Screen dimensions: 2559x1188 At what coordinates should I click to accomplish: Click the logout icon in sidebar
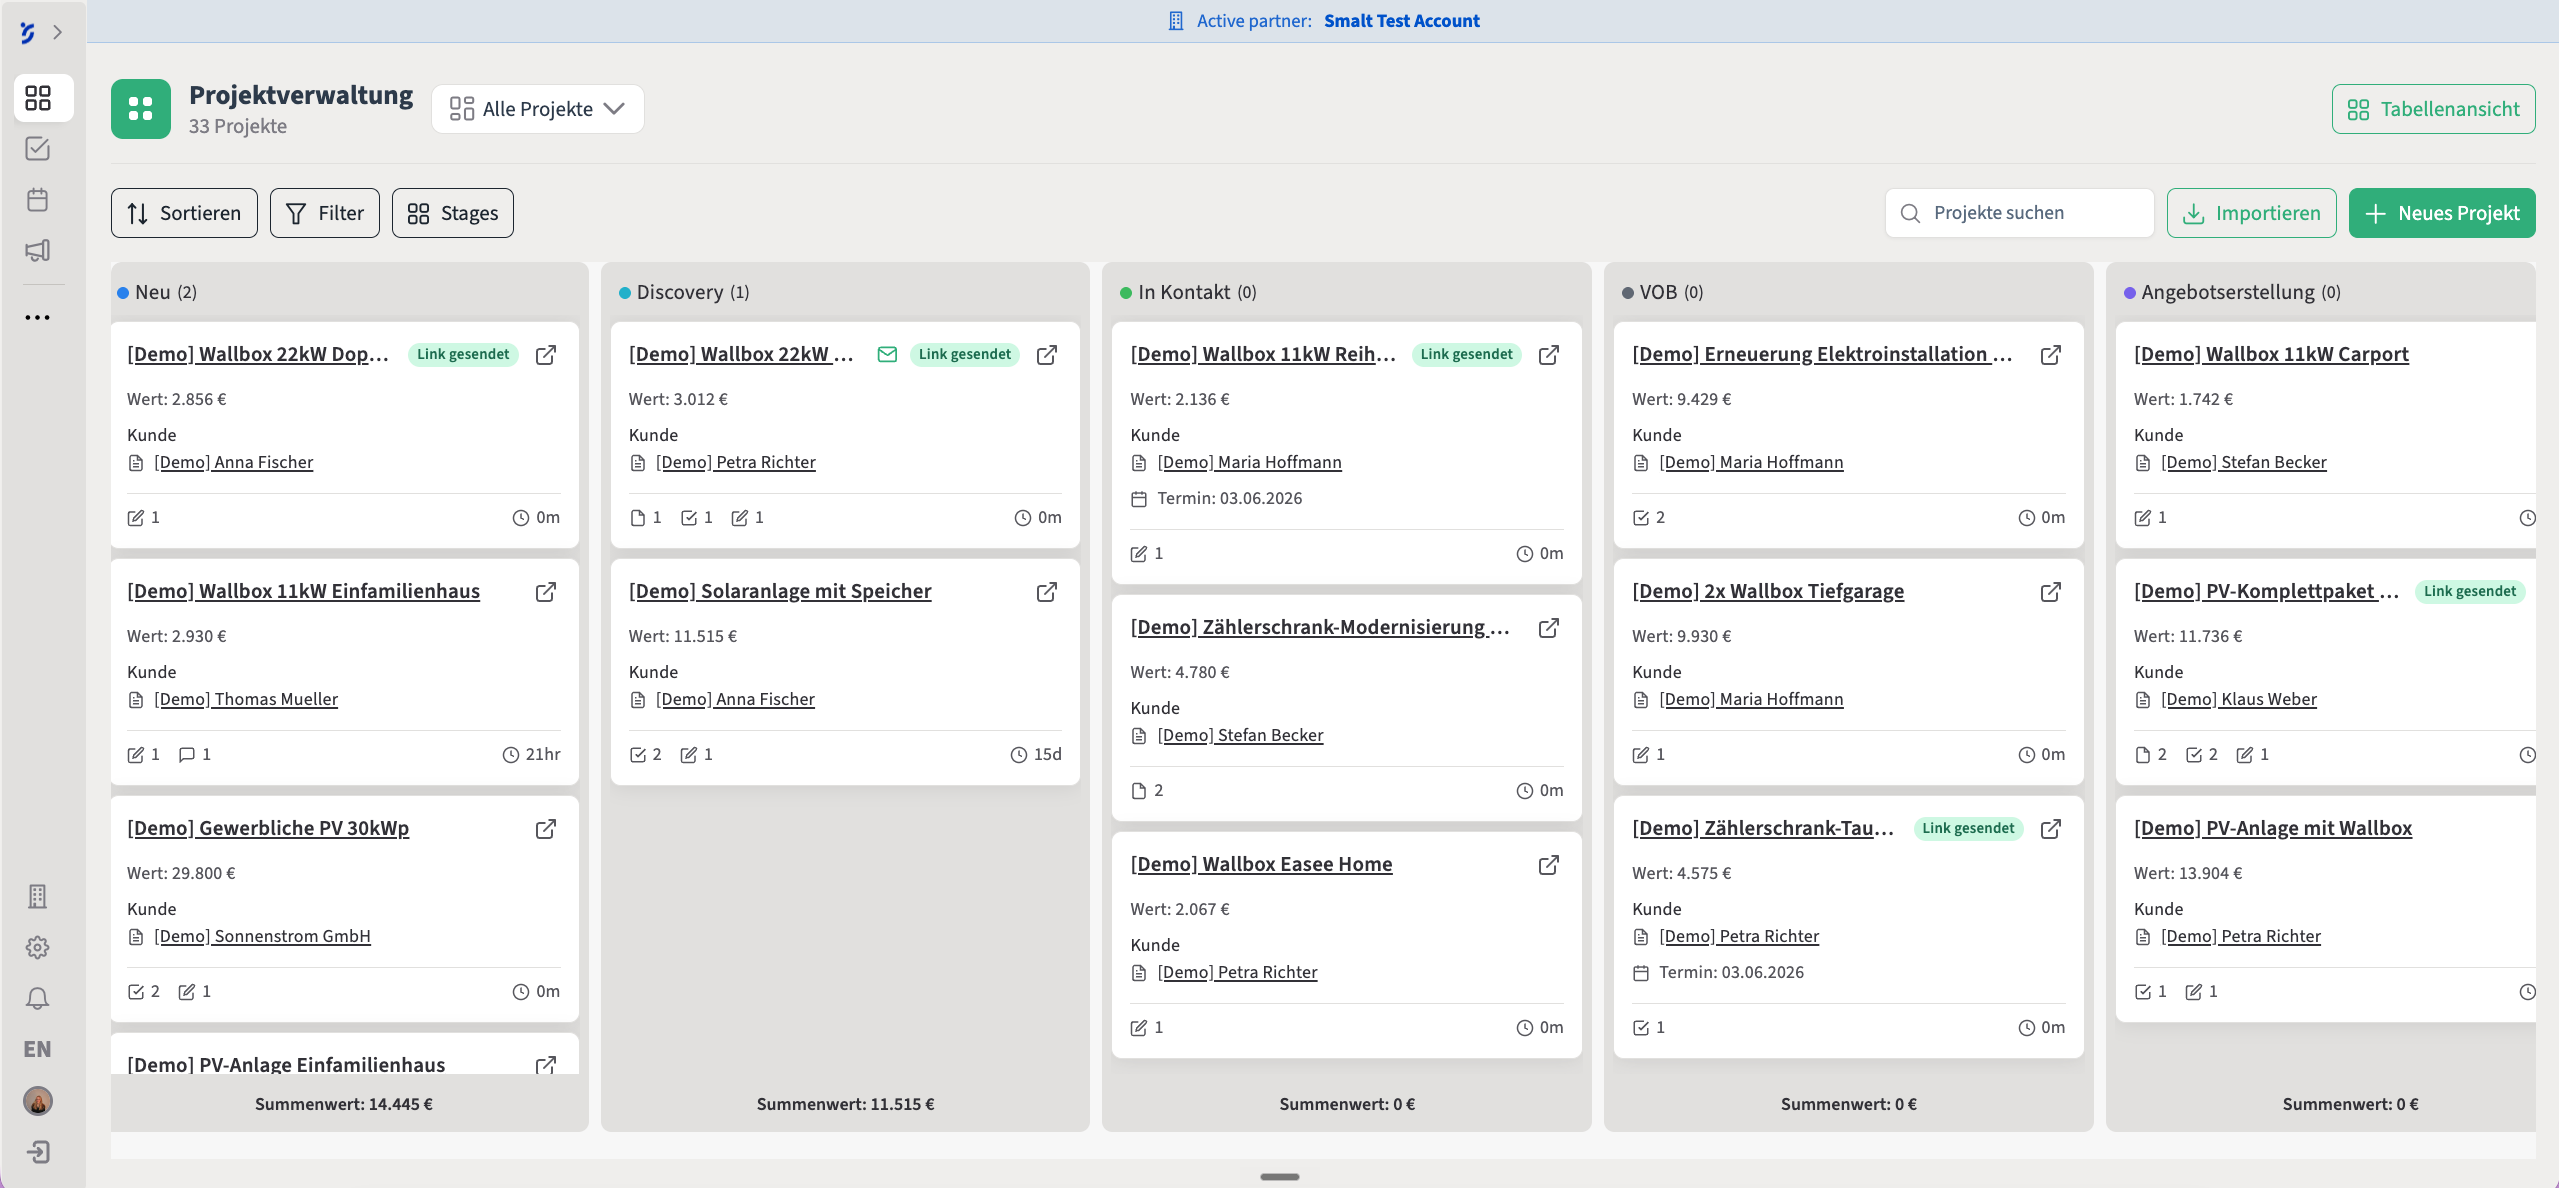click(38, 1152)
